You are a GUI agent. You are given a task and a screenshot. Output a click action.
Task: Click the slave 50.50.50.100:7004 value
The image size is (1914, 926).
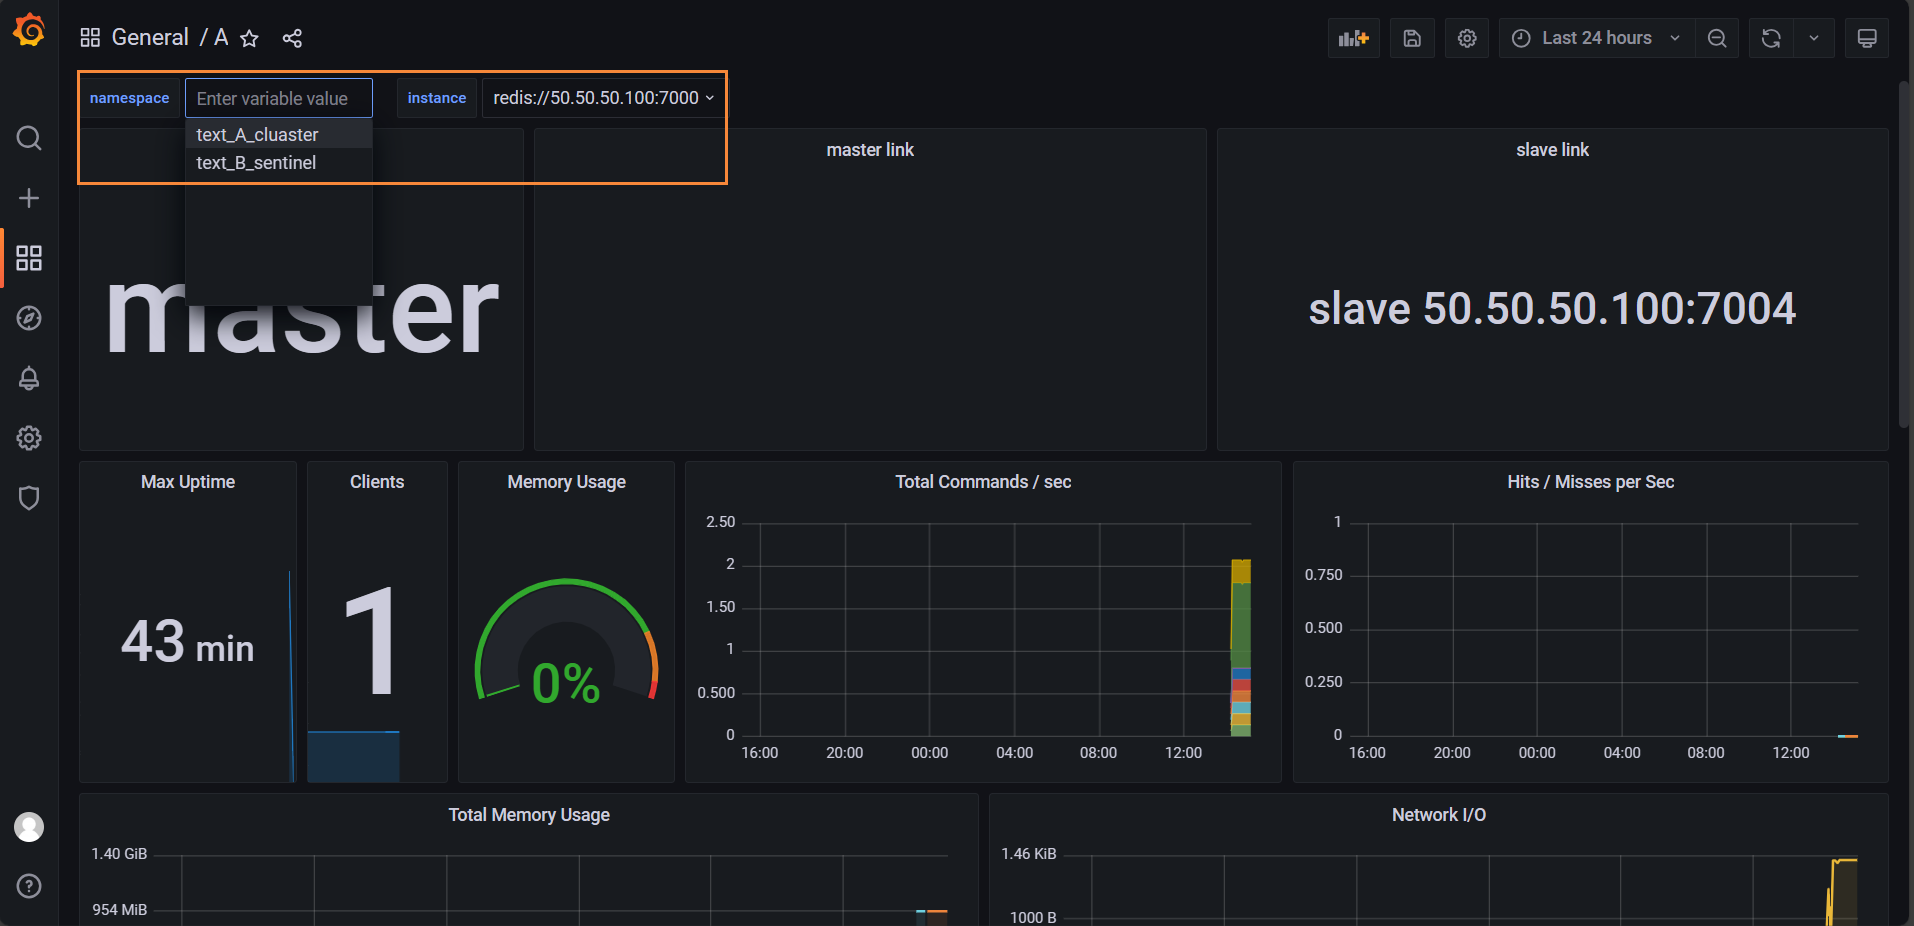[x=1552, y=308]
